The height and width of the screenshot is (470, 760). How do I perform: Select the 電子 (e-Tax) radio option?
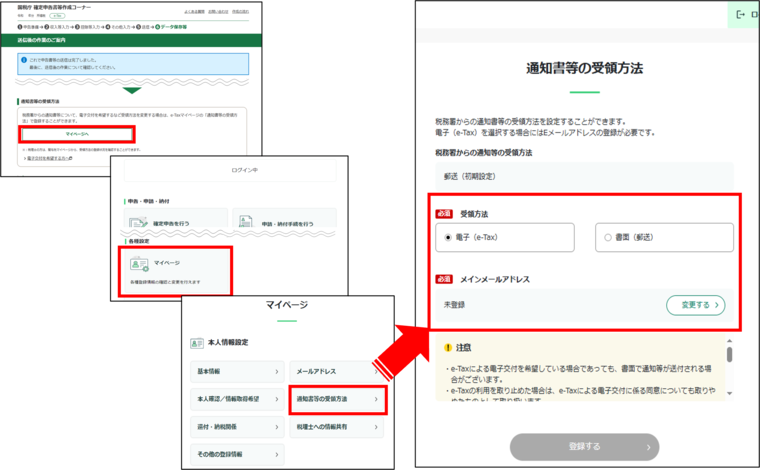(505, 237)
